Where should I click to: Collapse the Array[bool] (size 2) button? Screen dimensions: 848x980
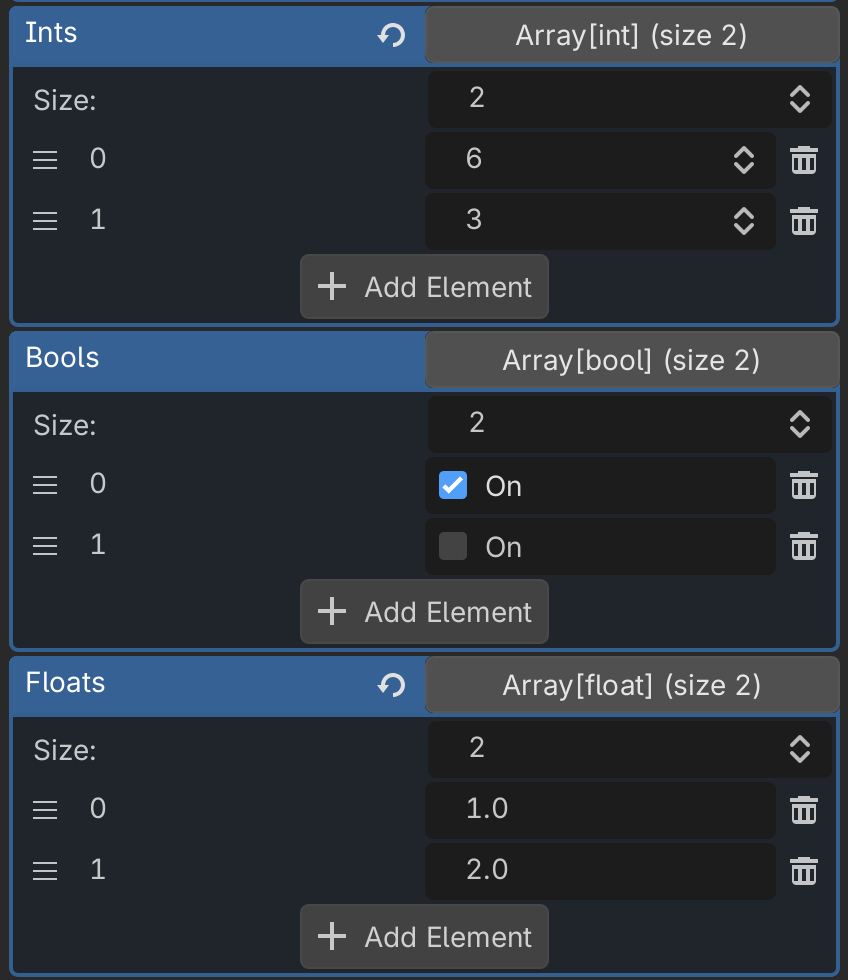click(631, 360)
